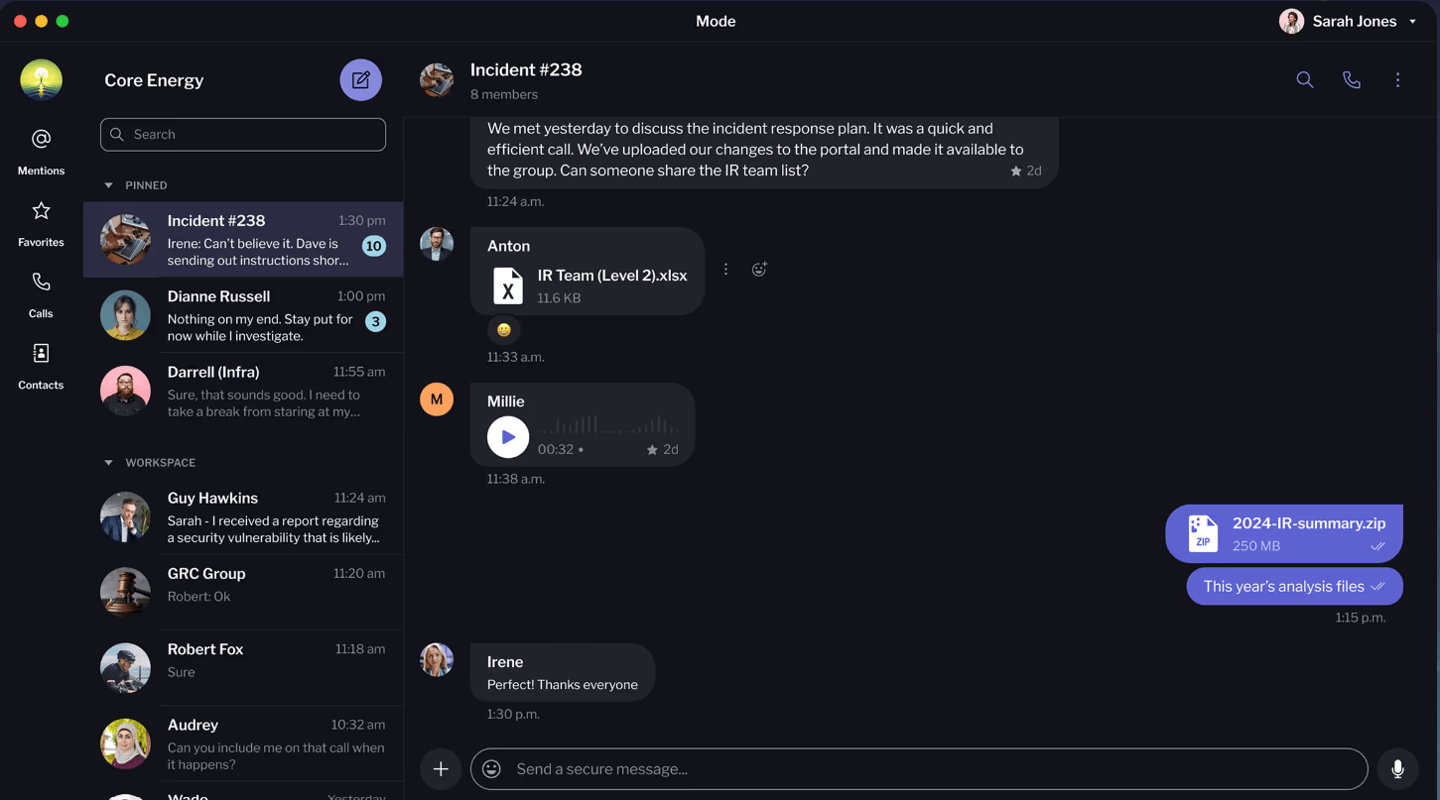Screen dimensions: 1440x800
Task: Open the emoji picker in the message box
Action: pos(491,769)
